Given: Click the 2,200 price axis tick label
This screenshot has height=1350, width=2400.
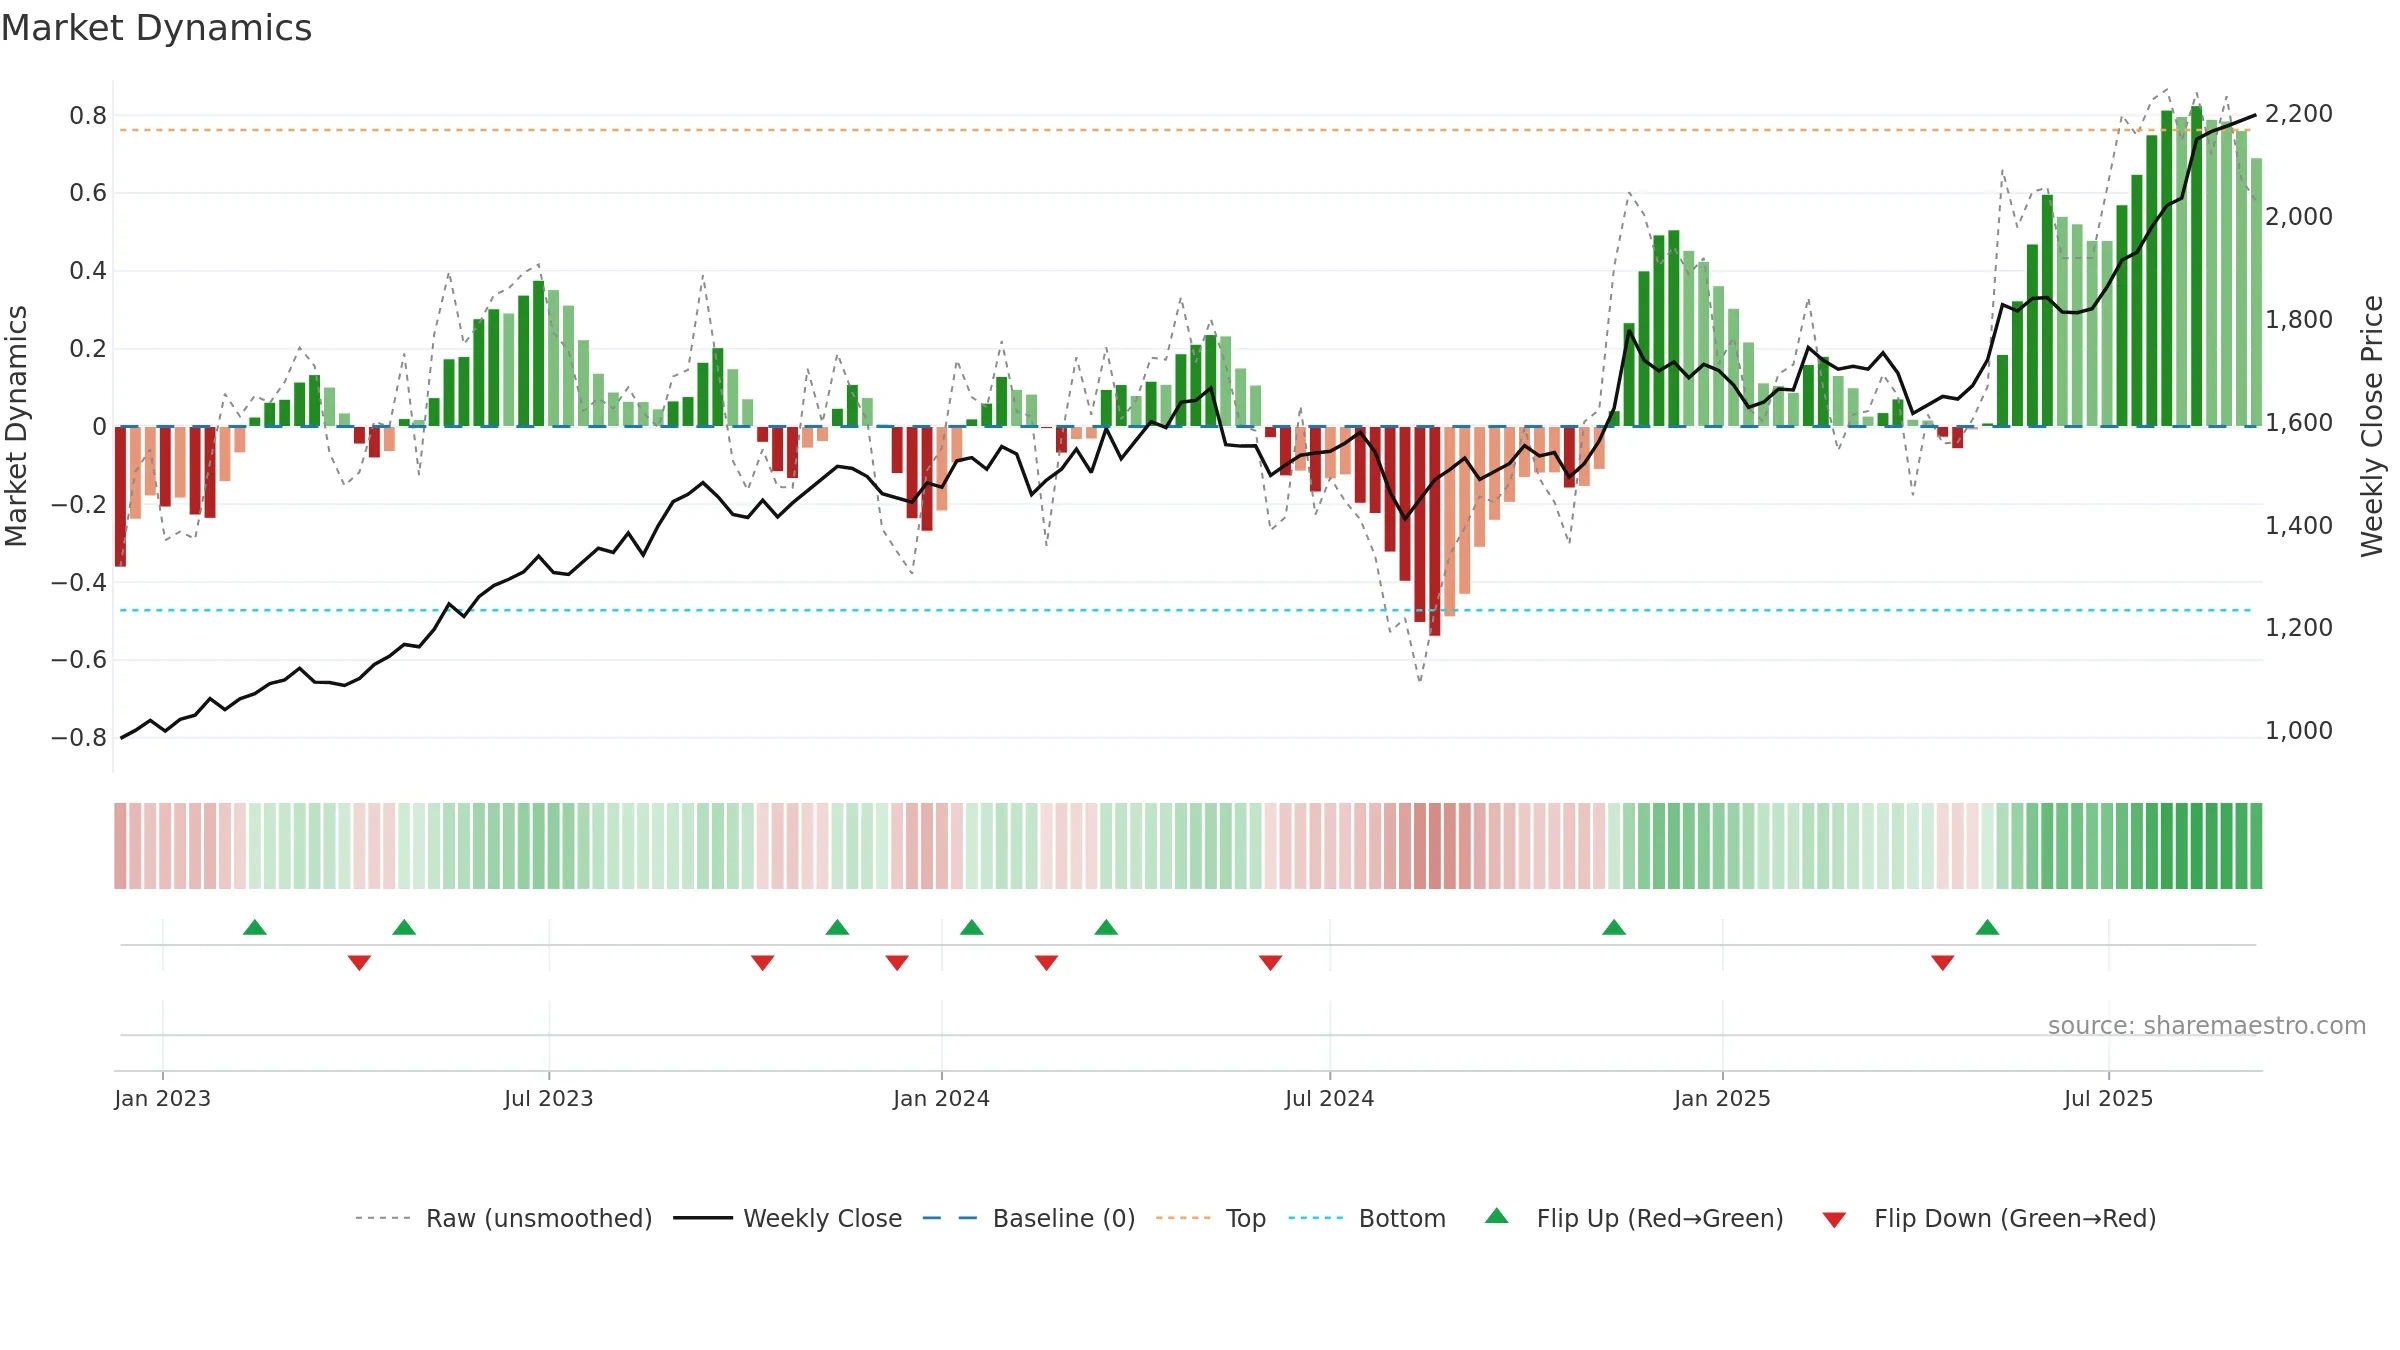Looking at the screenshot, I should click(2299, 114).
